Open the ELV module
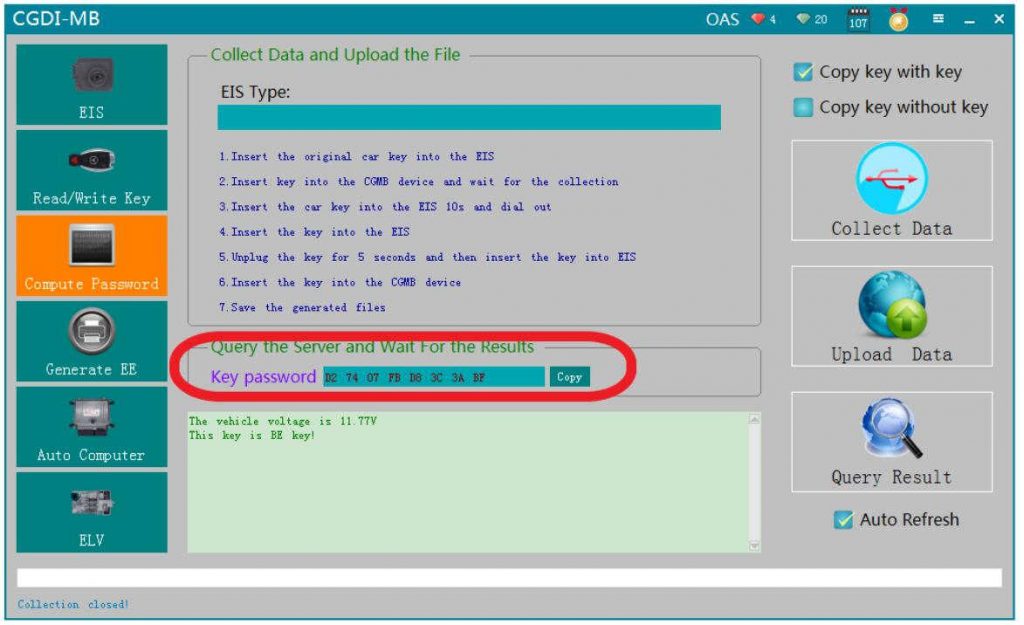1024x625 pixels. pyautogui.click(x=91, y=513)
